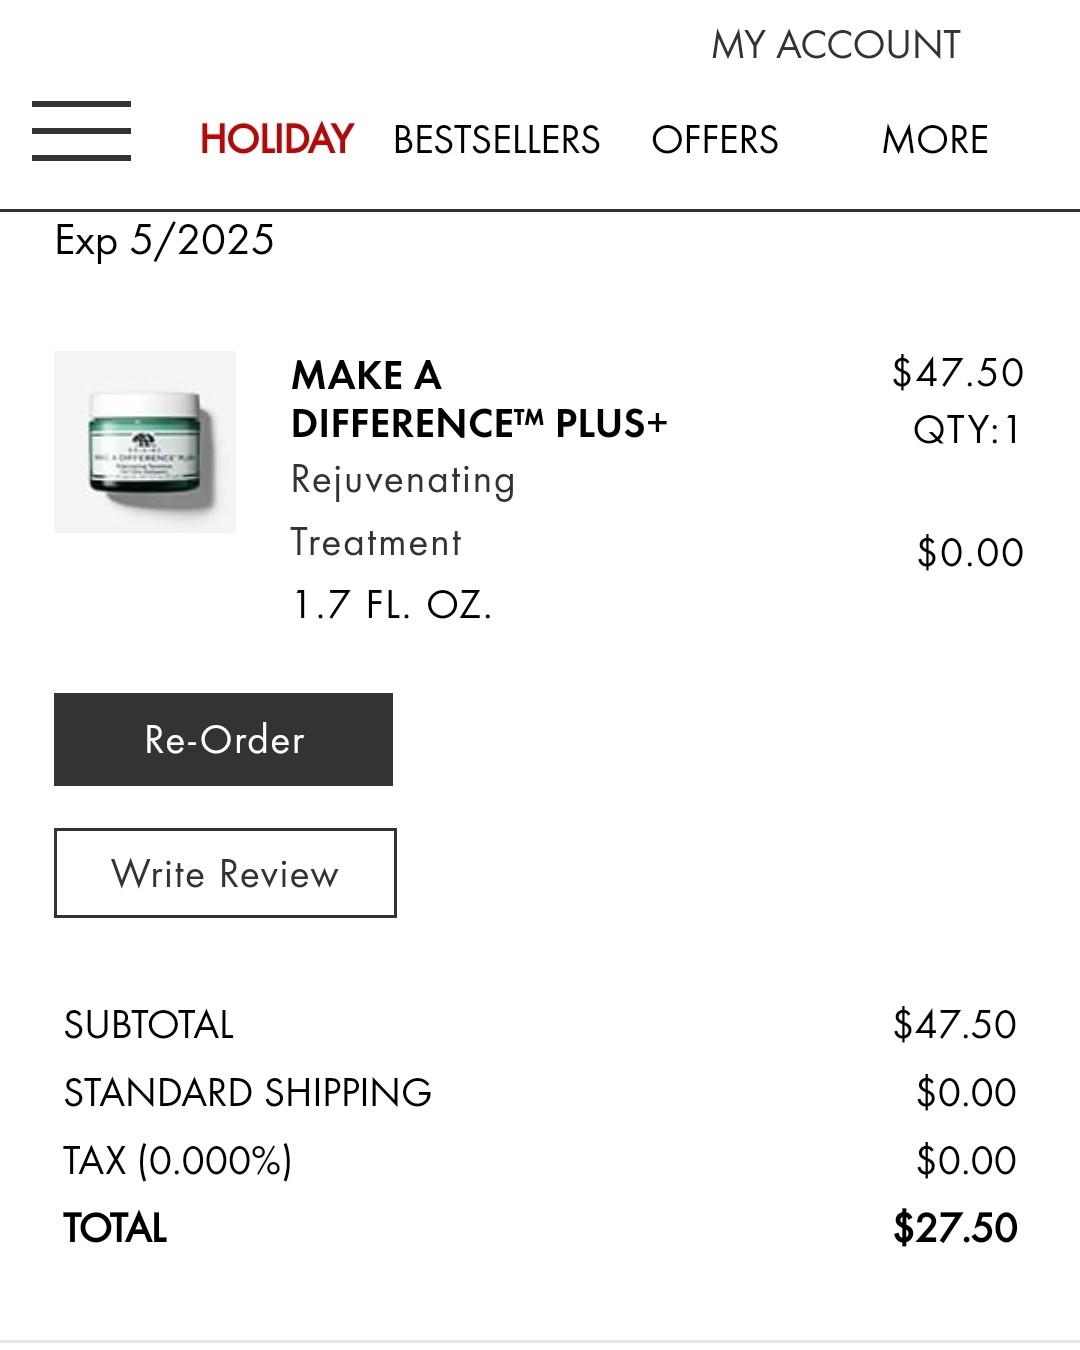1080x1350 pixels.
Task: Click the Re-Order button
Action: (x=223, y=739)
